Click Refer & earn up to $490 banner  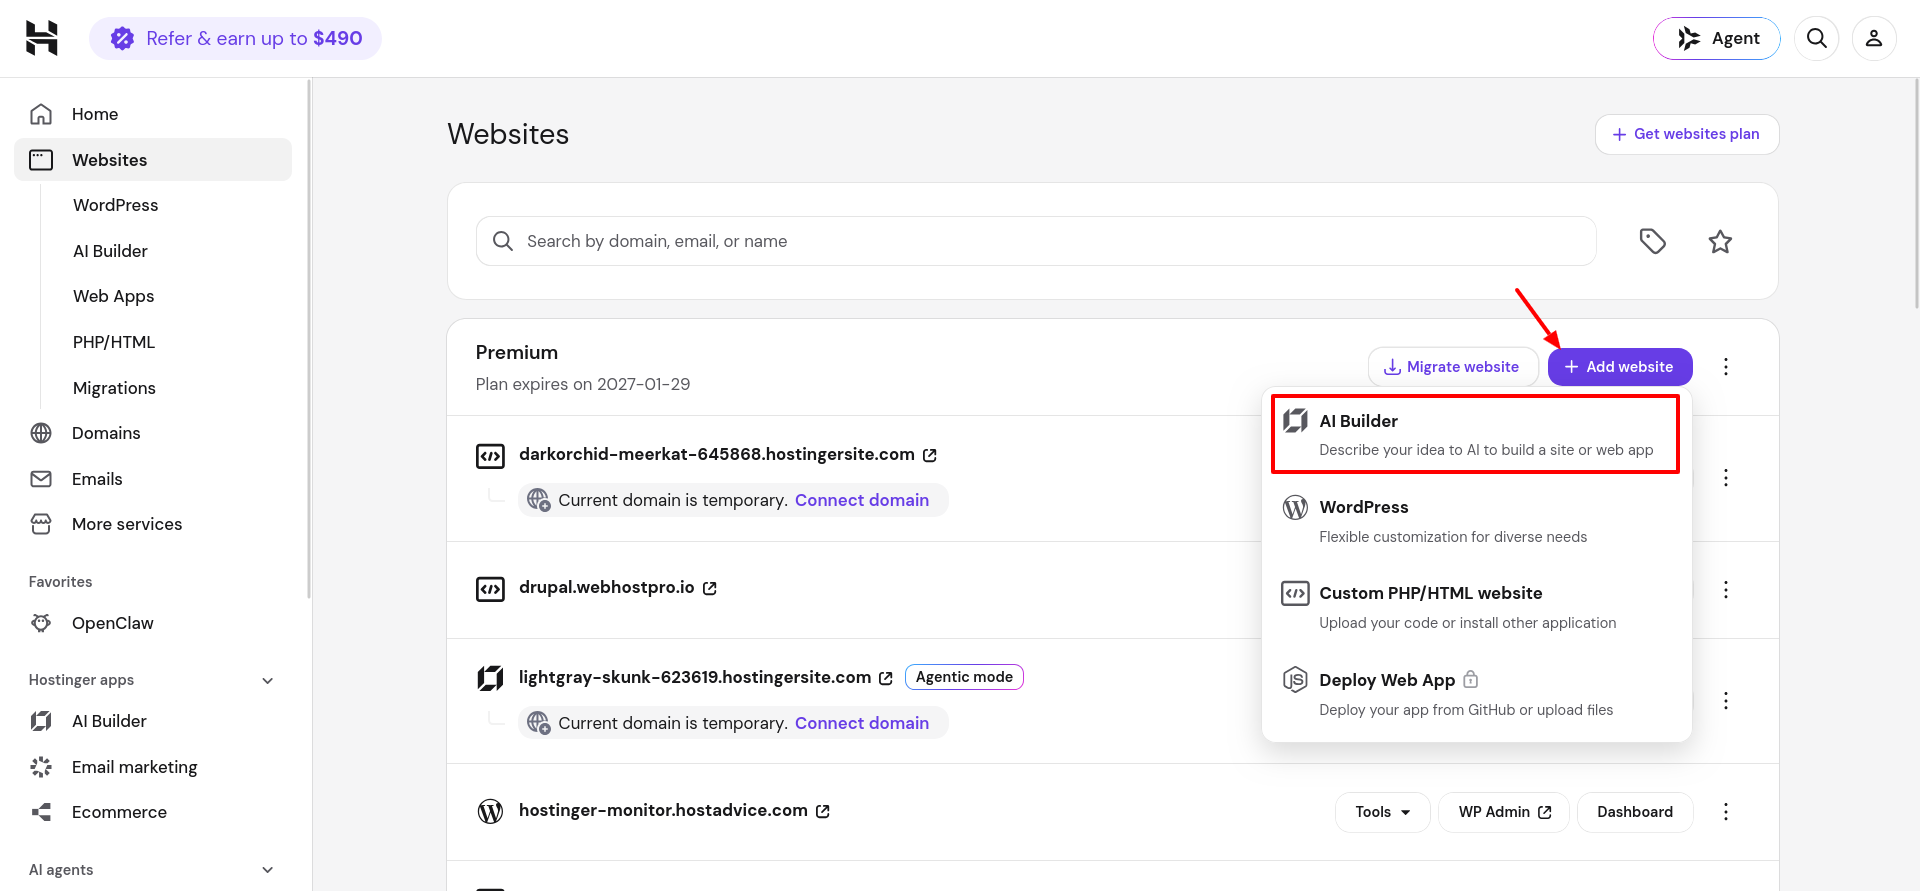(235, 38)
